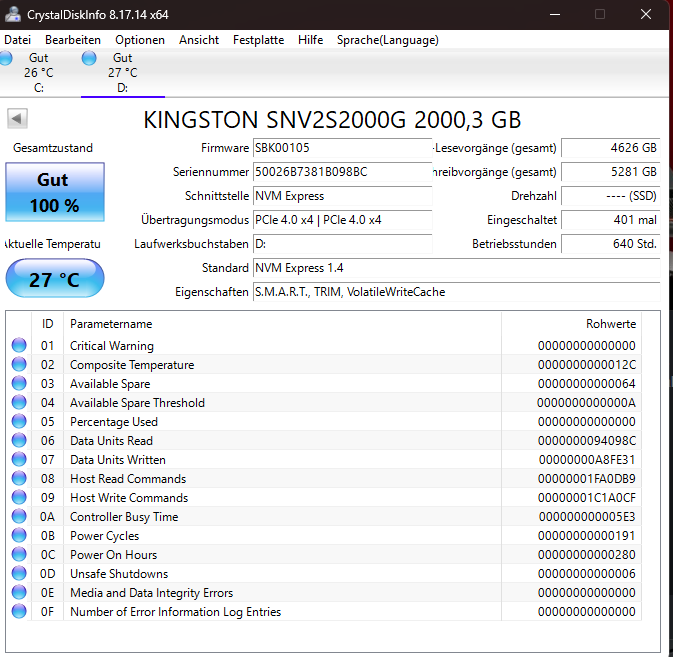Click the drive title KINGSTON SNV2S2000G
This screenshot has width=673, height=657.
pyautogui.click(x=332, y=120)
